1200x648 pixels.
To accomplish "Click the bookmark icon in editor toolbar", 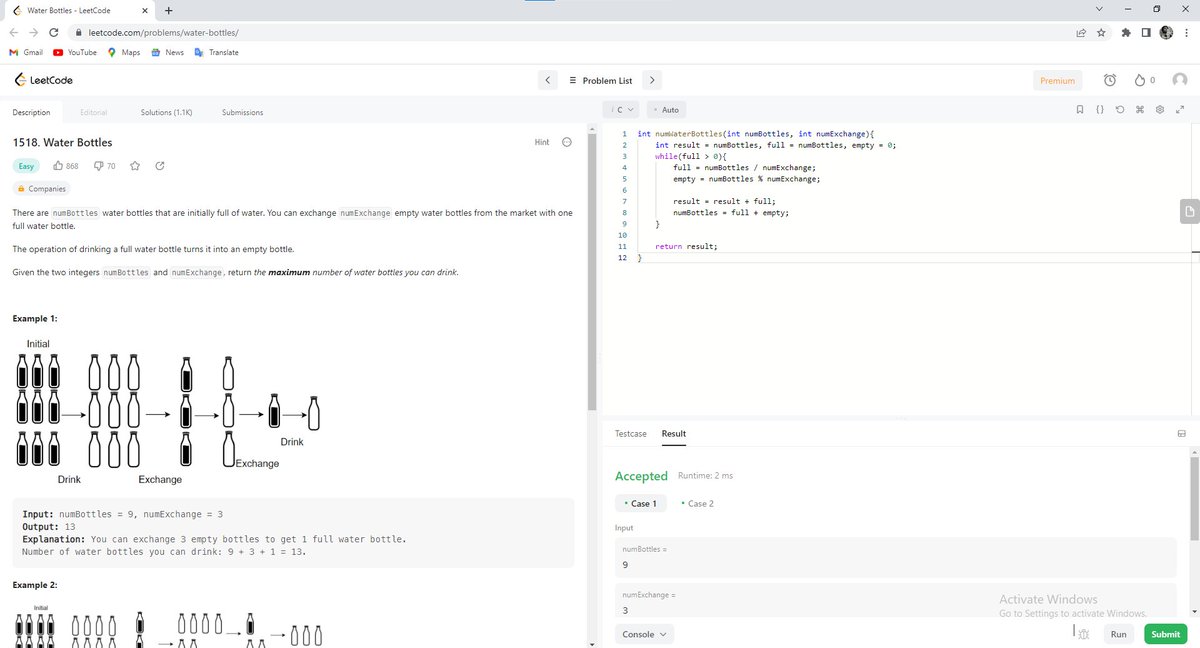I will pyautogui.click(x=1079, y=109).
